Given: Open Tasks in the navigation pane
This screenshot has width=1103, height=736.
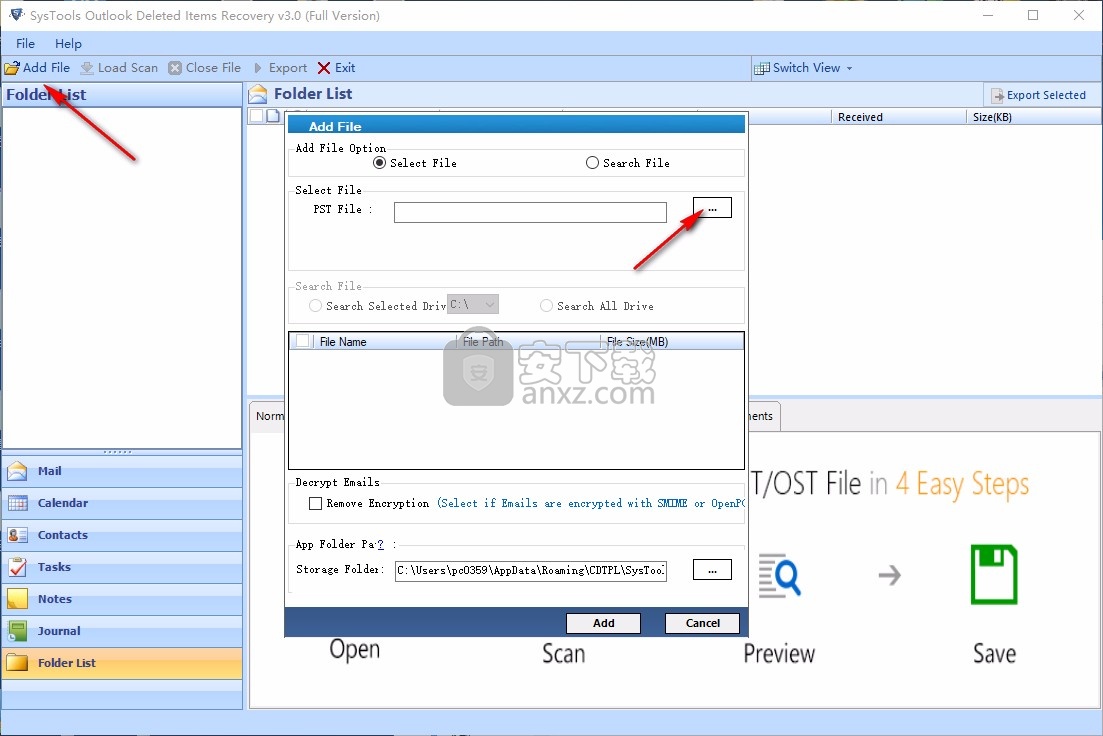Looking at the screenshot, I should pos(122,567).
